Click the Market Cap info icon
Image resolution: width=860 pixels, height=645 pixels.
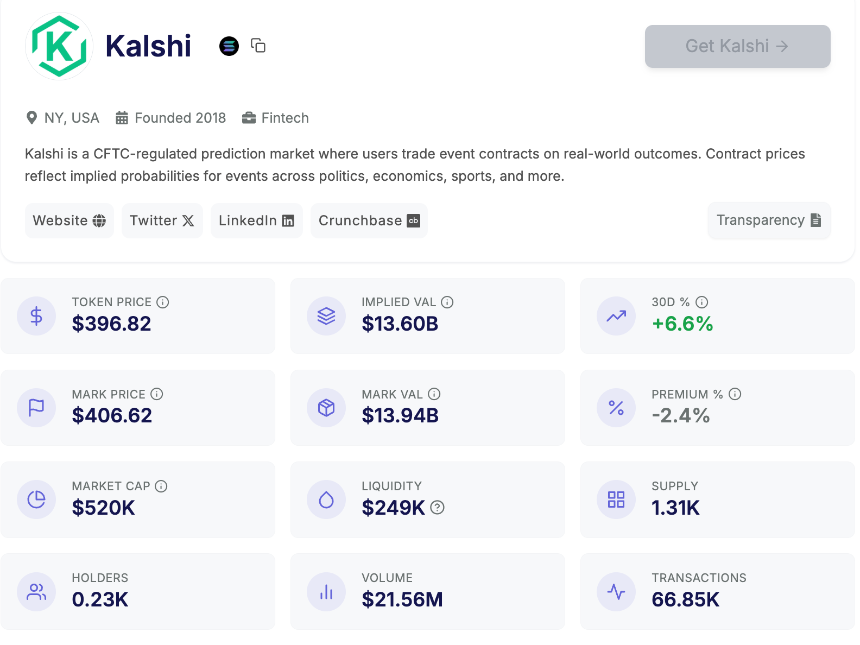[161, 486]
